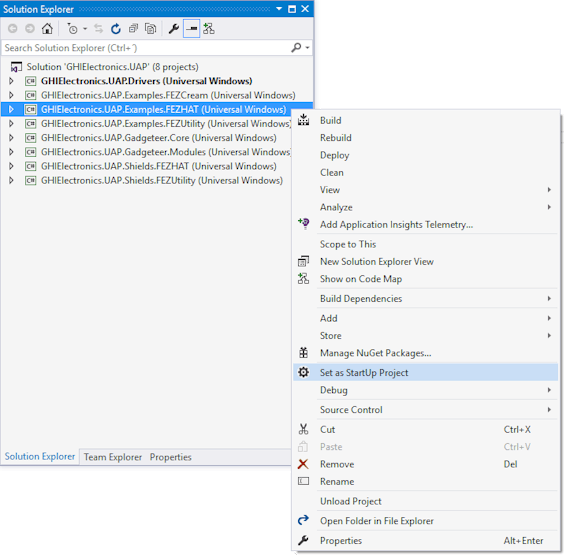This screenshot has height=555, width=564.
Task: Expand the Examples.FEZUtility project node
Action: pos(11,123)
